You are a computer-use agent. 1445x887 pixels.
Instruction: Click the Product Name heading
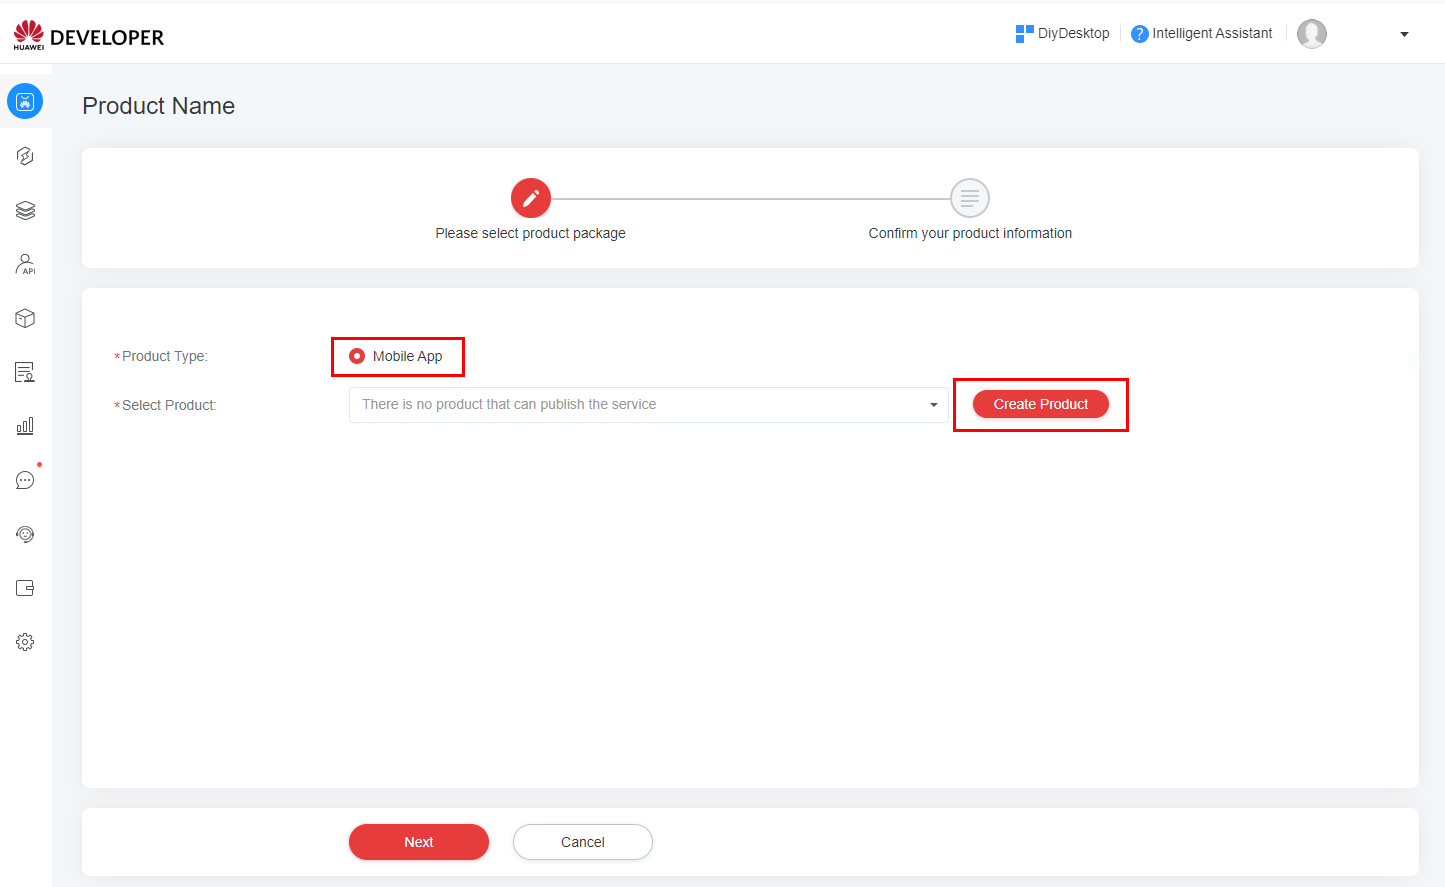pos(158,106)
